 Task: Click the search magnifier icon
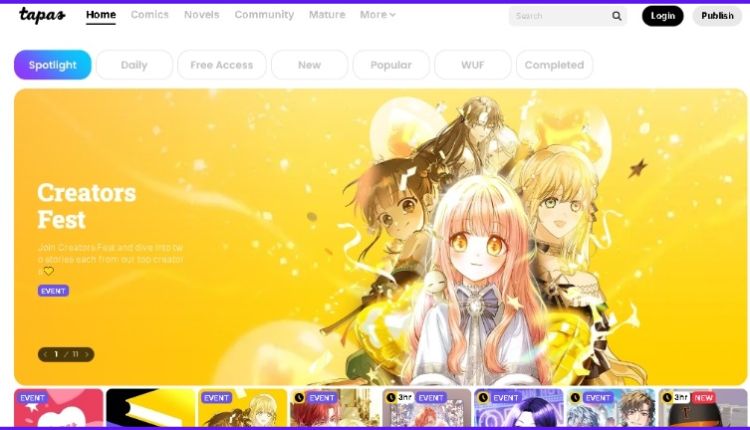point(617,16)
